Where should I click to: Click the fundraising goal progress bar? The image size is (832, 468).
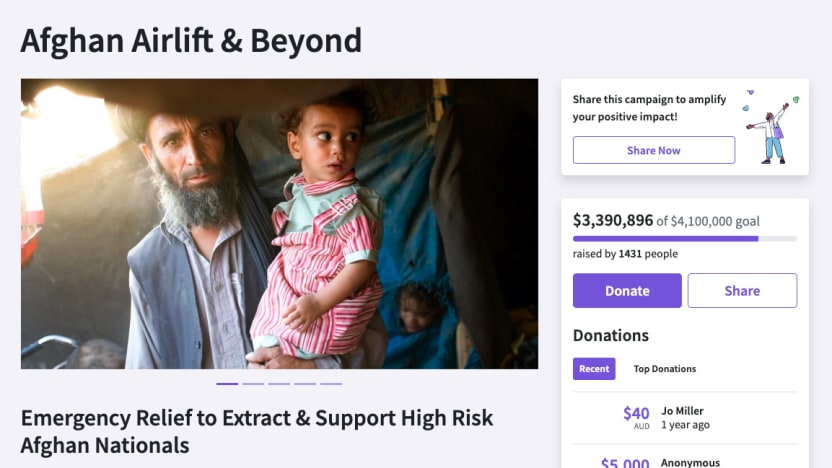pyautogui.click(x=684, y=239)
